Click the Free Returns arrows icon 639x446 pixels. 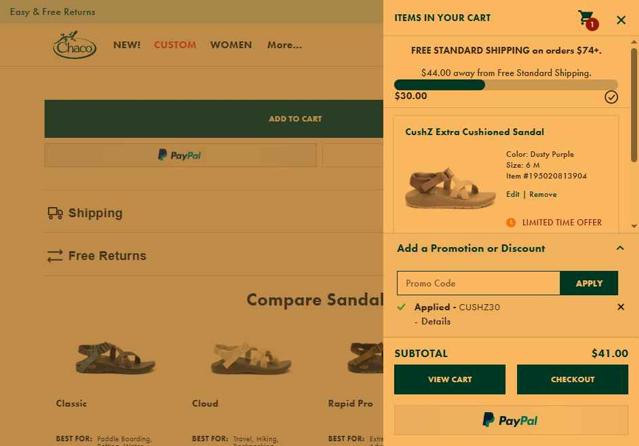click(55, 256)
